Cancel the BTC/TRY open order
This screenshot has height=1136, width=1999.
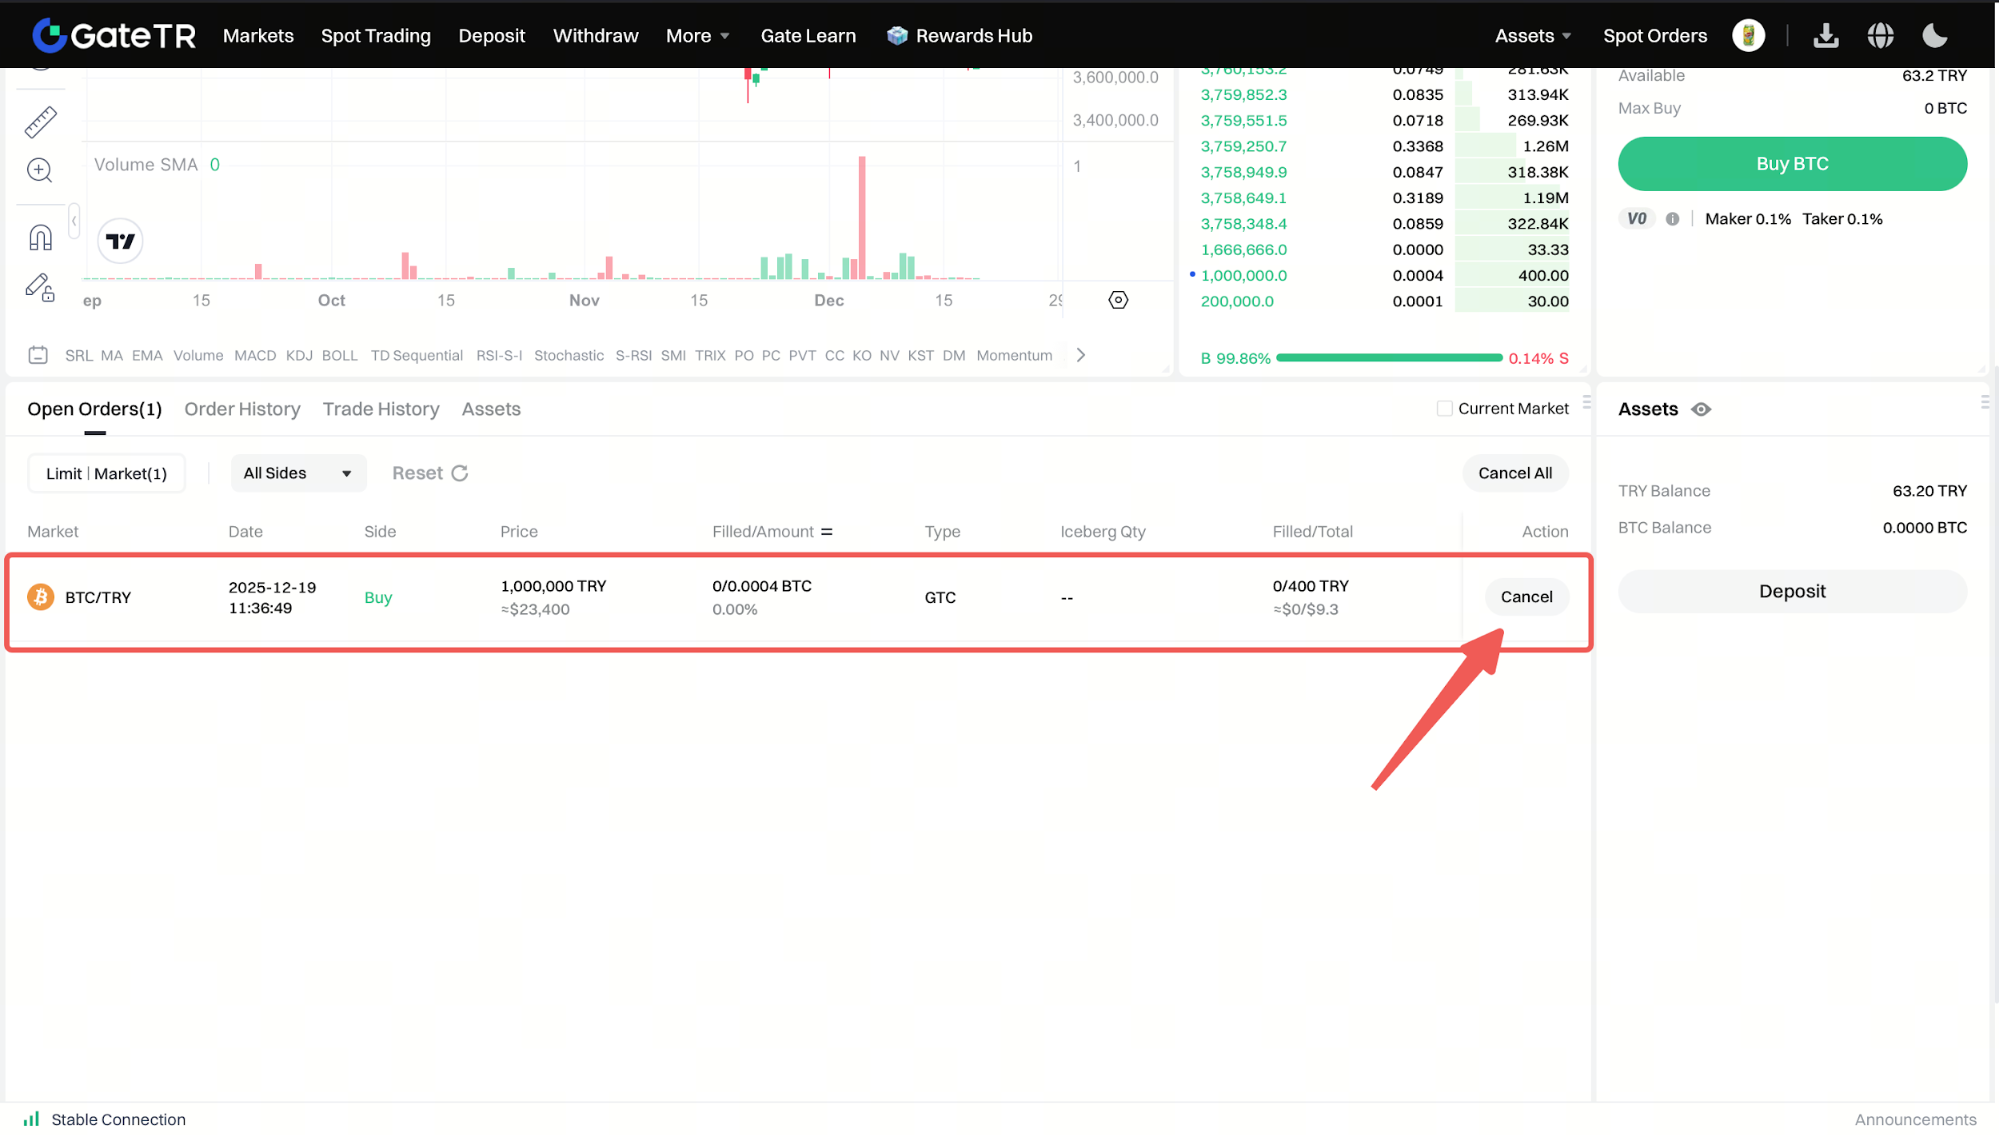pos(1526,597)
